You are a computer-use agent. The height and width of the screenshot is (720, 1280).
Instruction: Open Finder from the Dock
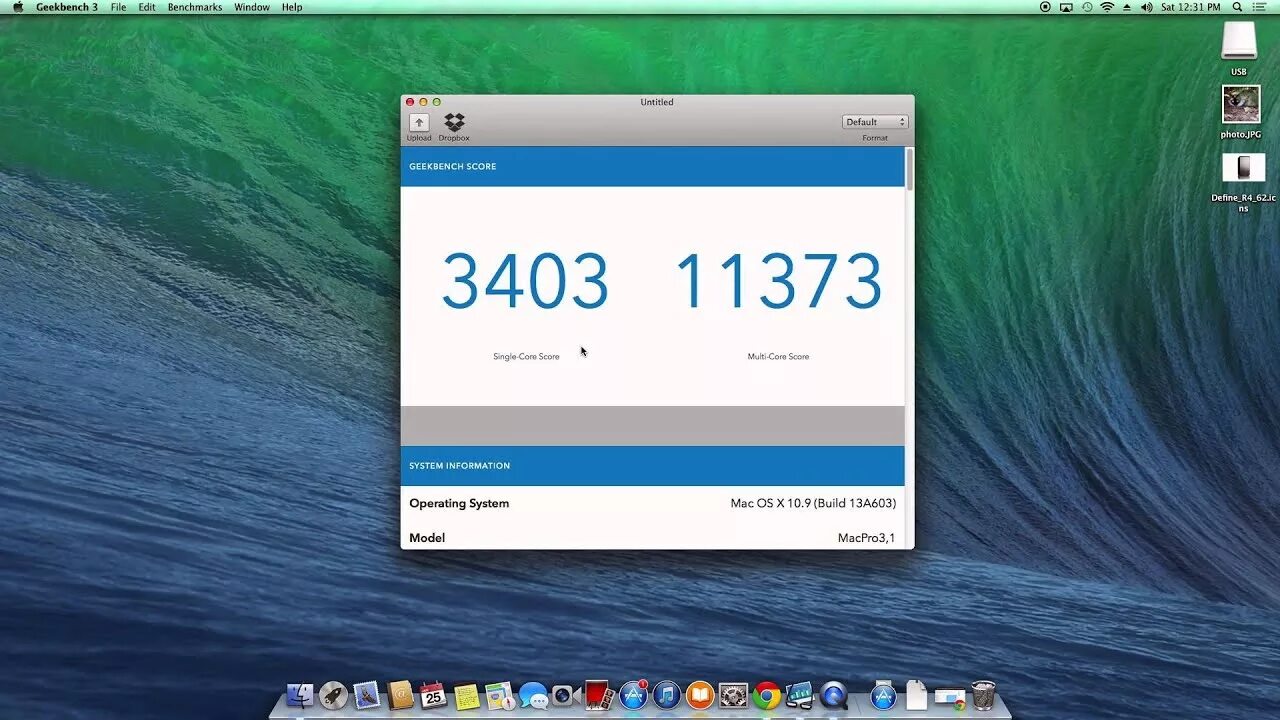tap(299, 695)
